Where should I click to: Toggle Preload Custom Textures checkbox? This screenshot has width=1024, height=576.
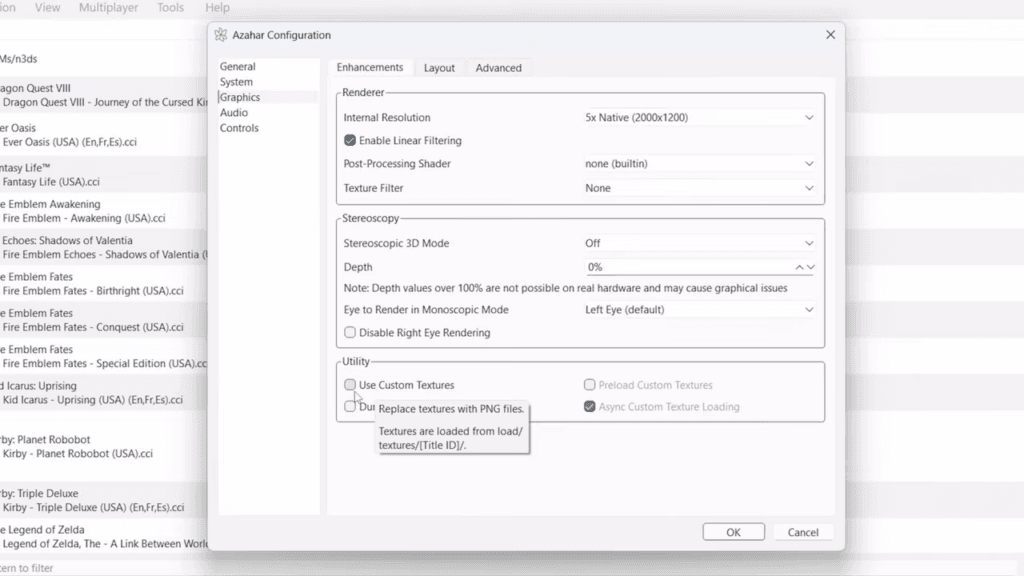(x=590, y=385)
